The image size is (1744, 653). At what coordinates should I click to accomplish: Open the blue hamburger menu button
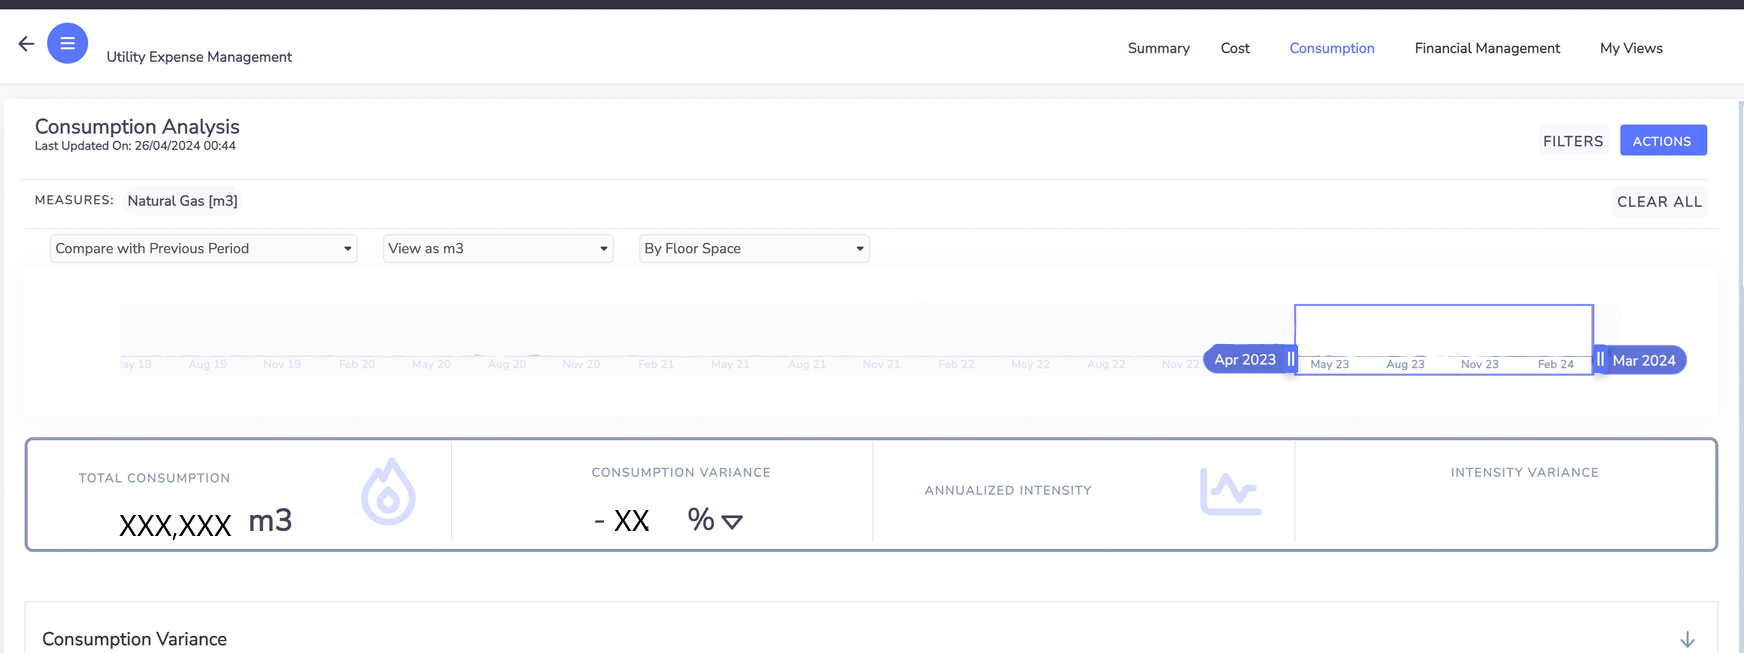(x=68, y=44)
